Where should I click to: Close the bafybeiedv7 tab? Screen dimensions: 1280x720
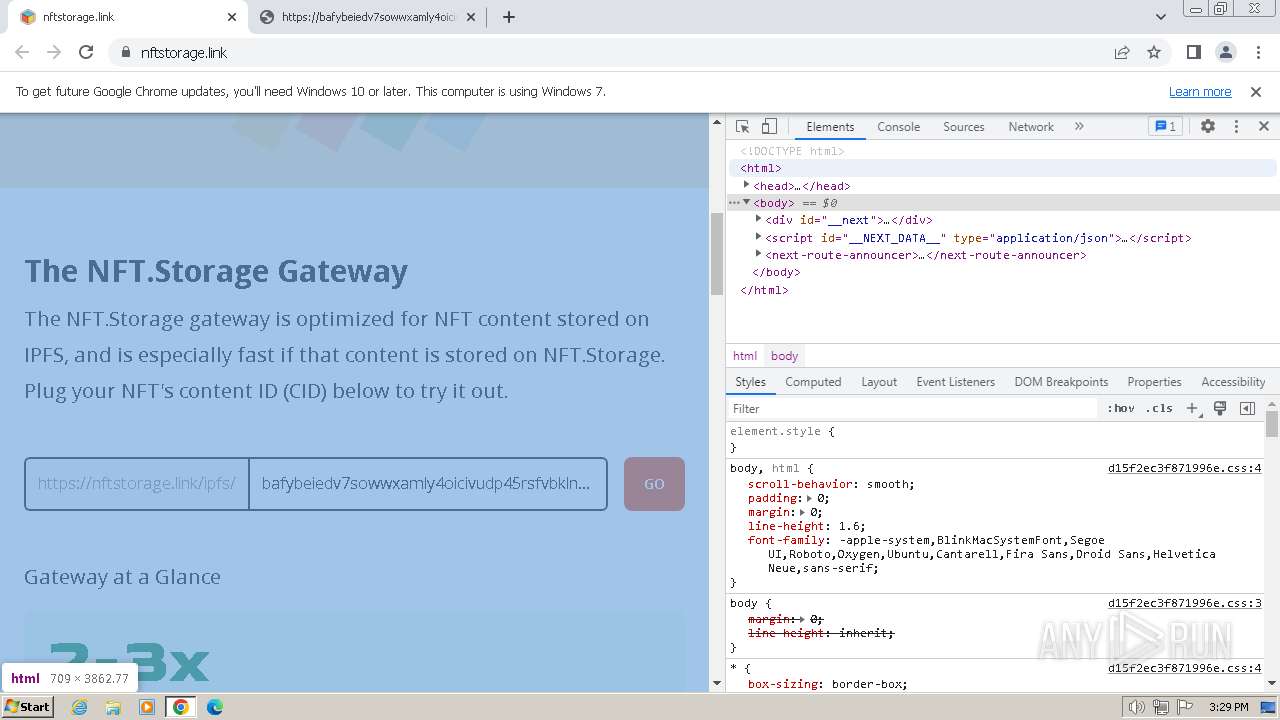[x=471, y=17]
